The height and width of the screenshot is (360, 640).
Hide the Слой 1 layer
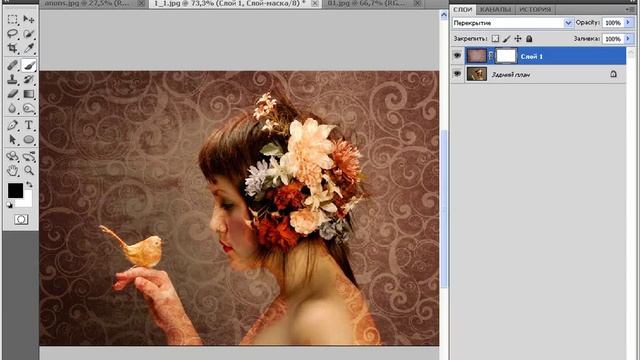[457, 56]
